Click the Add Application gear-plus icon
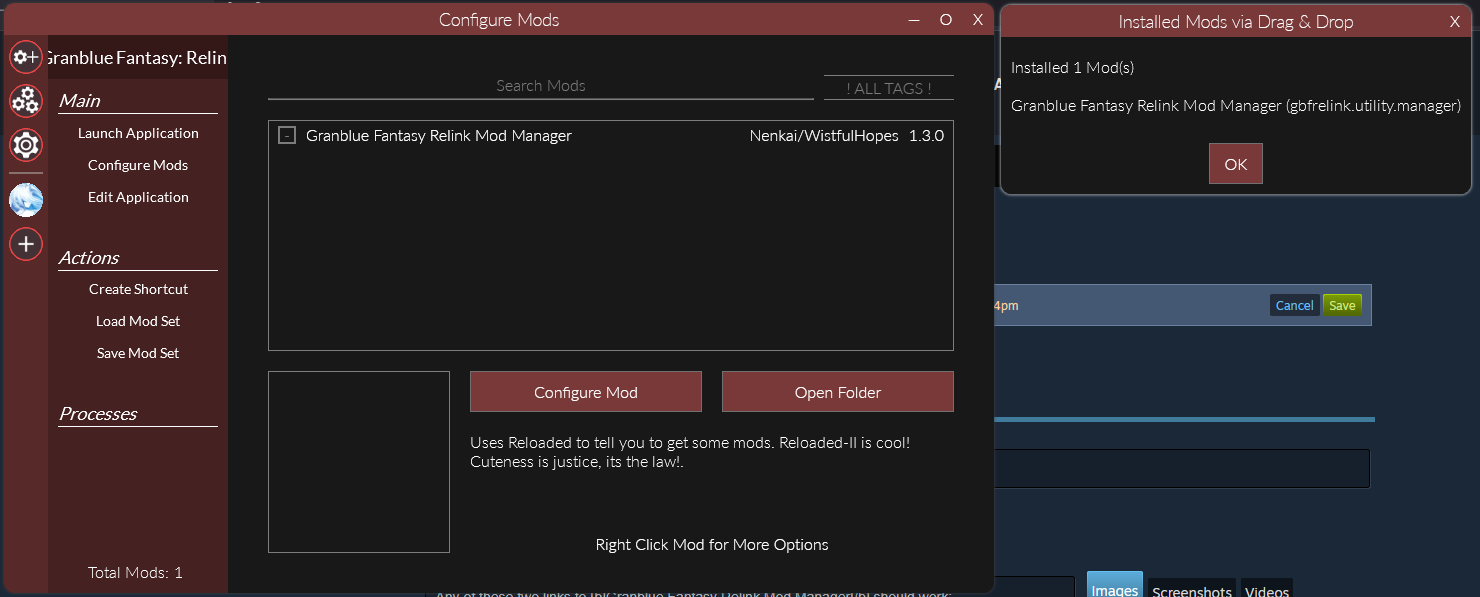Screen dimensions: 1480x597 (x=26, y=57)
